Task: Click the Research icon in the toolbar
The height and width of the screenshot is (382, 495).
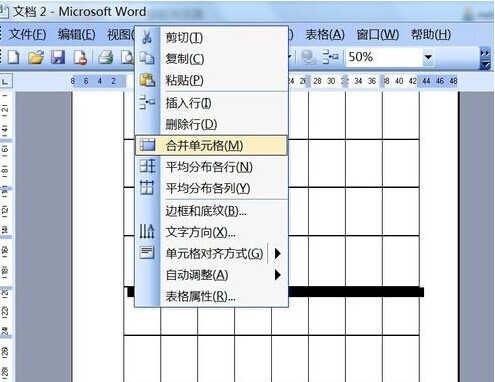Action: pyautogui.click(x=309, y=57)
